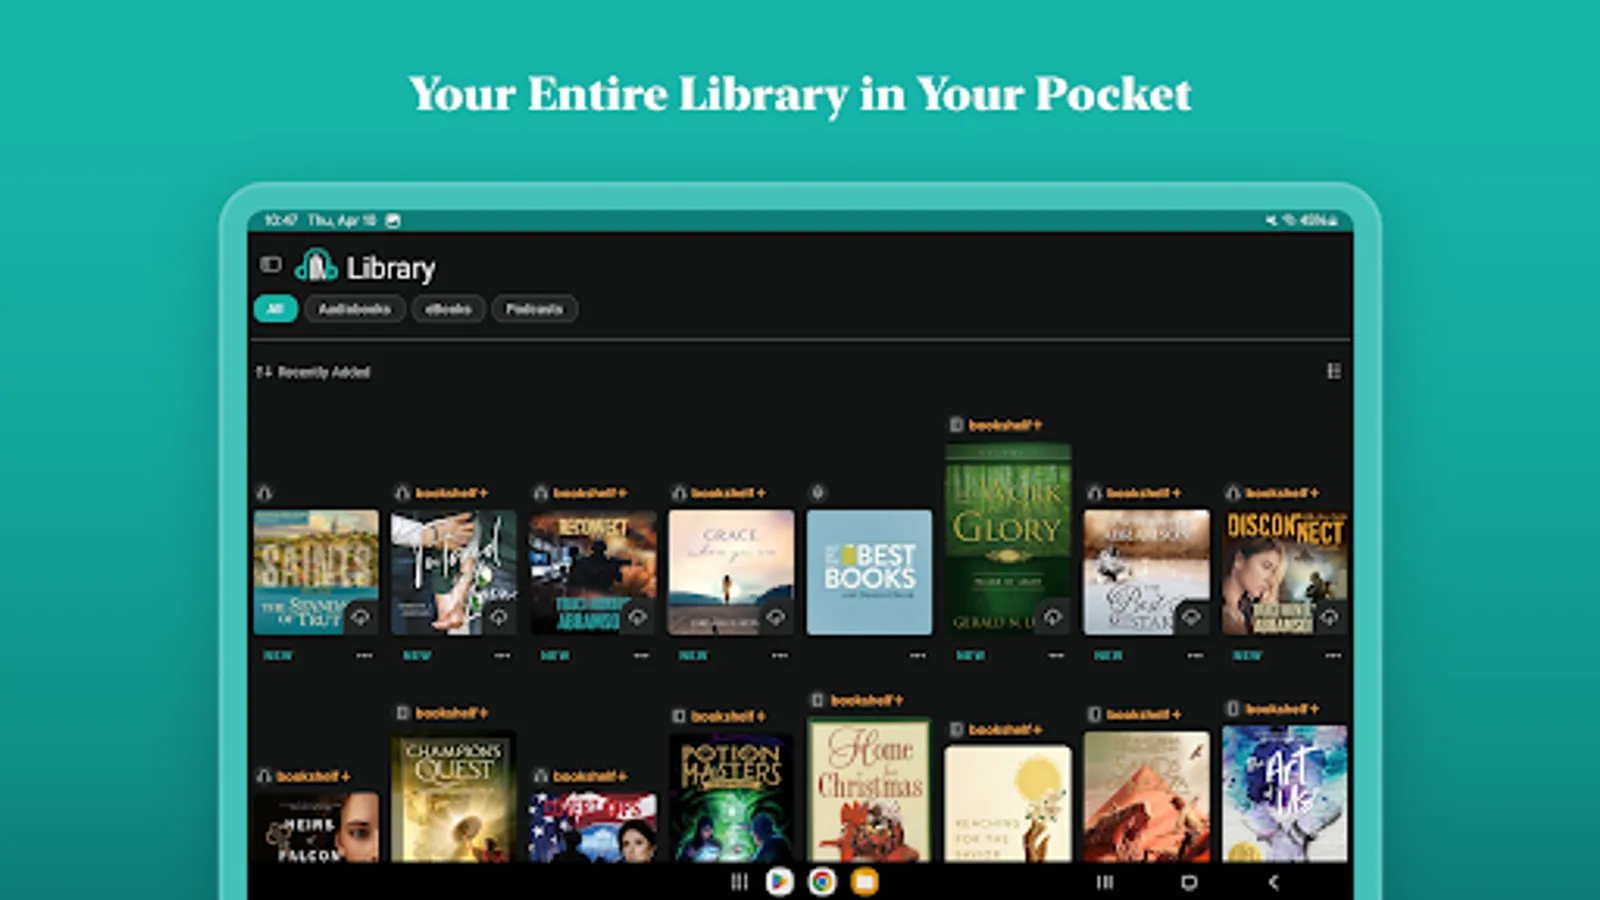Screen dimensions: 1600x900
Task: Click the sort arrows icon beside Recently Added
Action: coord(265,372)
